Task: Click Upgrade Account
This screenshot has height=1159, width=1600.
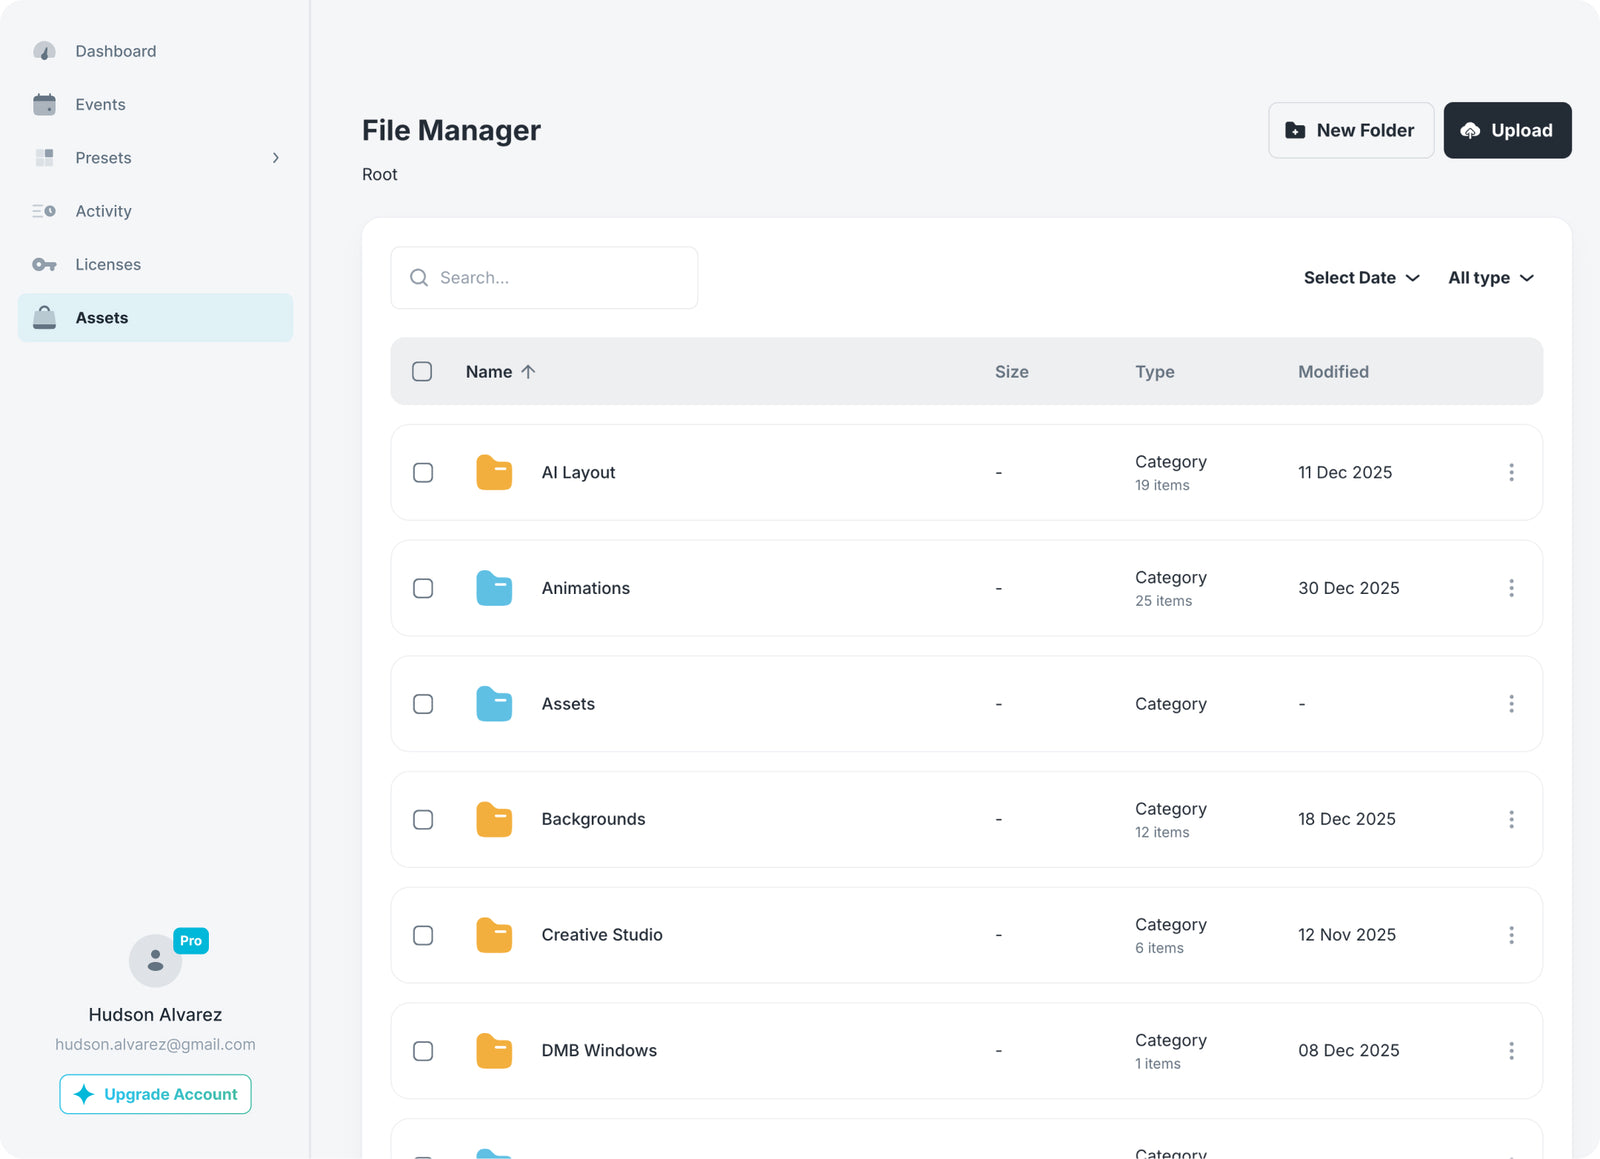Action: click(155, 1094)
